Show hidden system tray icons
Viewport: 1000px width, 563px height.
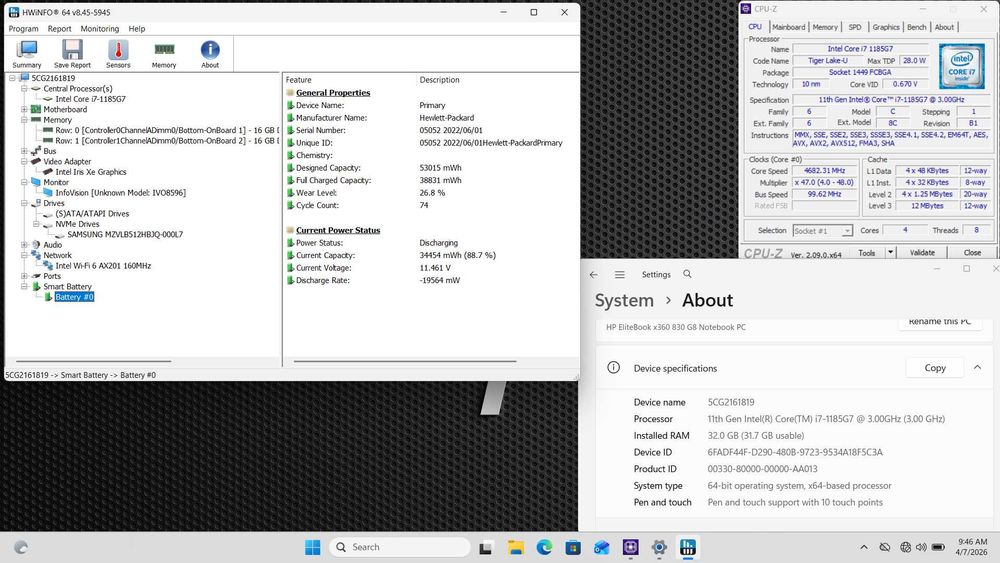[x=864, y=547]
